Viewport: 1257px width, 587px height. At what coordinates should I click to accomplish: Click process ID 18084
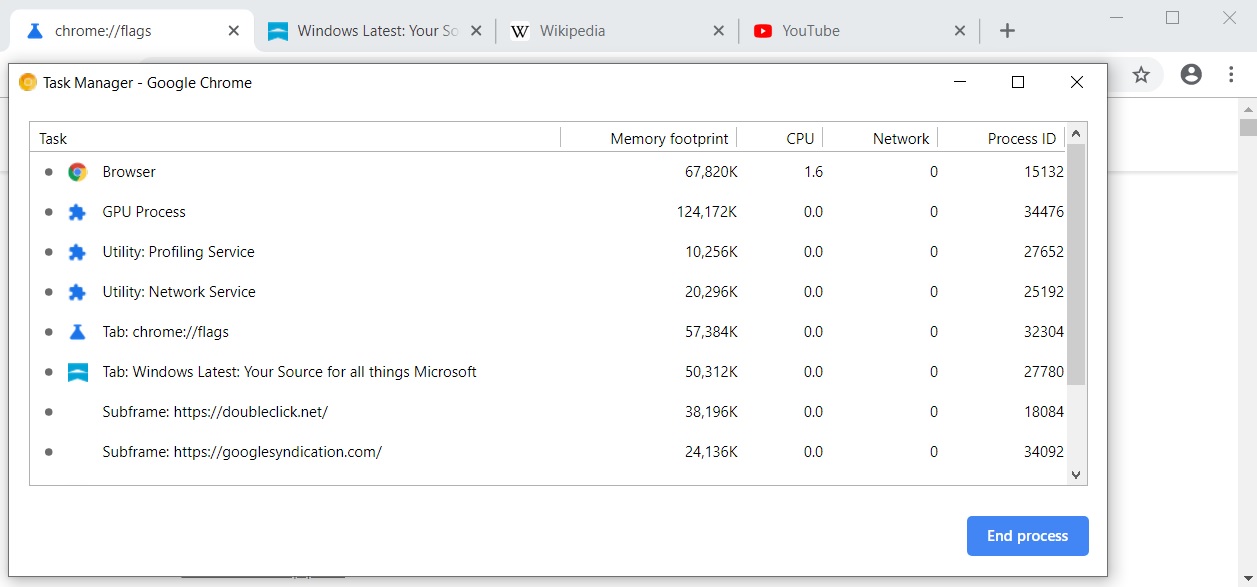click(1043, 412)
